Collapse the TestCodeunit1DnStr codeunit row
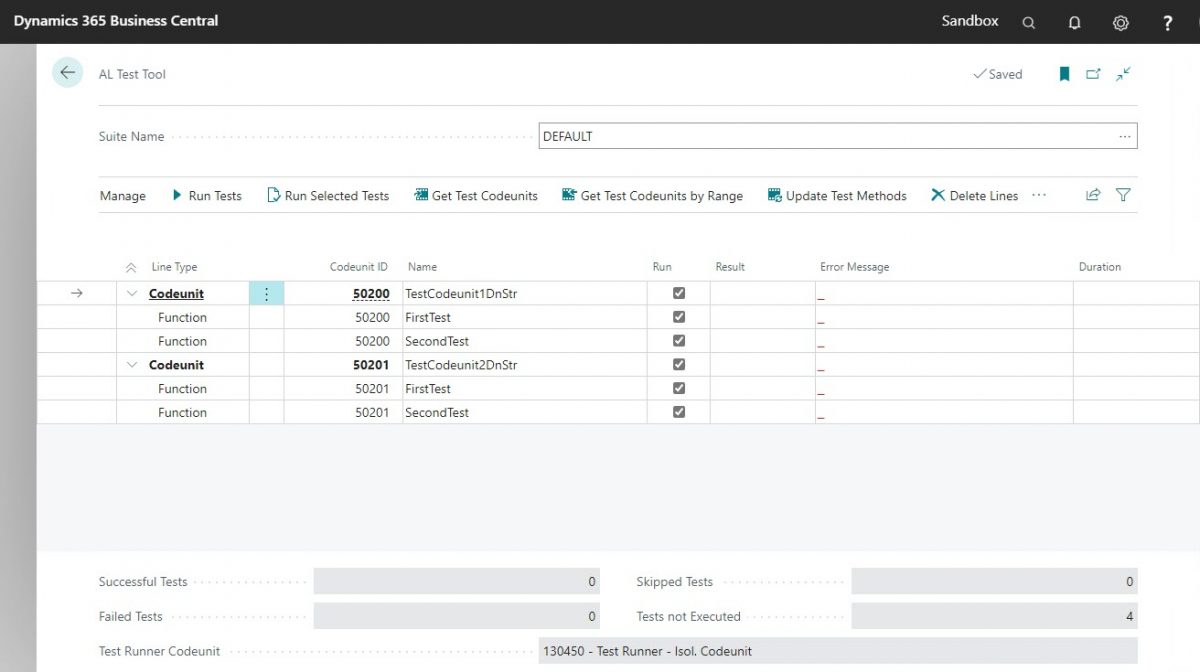 tap(132, 293)
